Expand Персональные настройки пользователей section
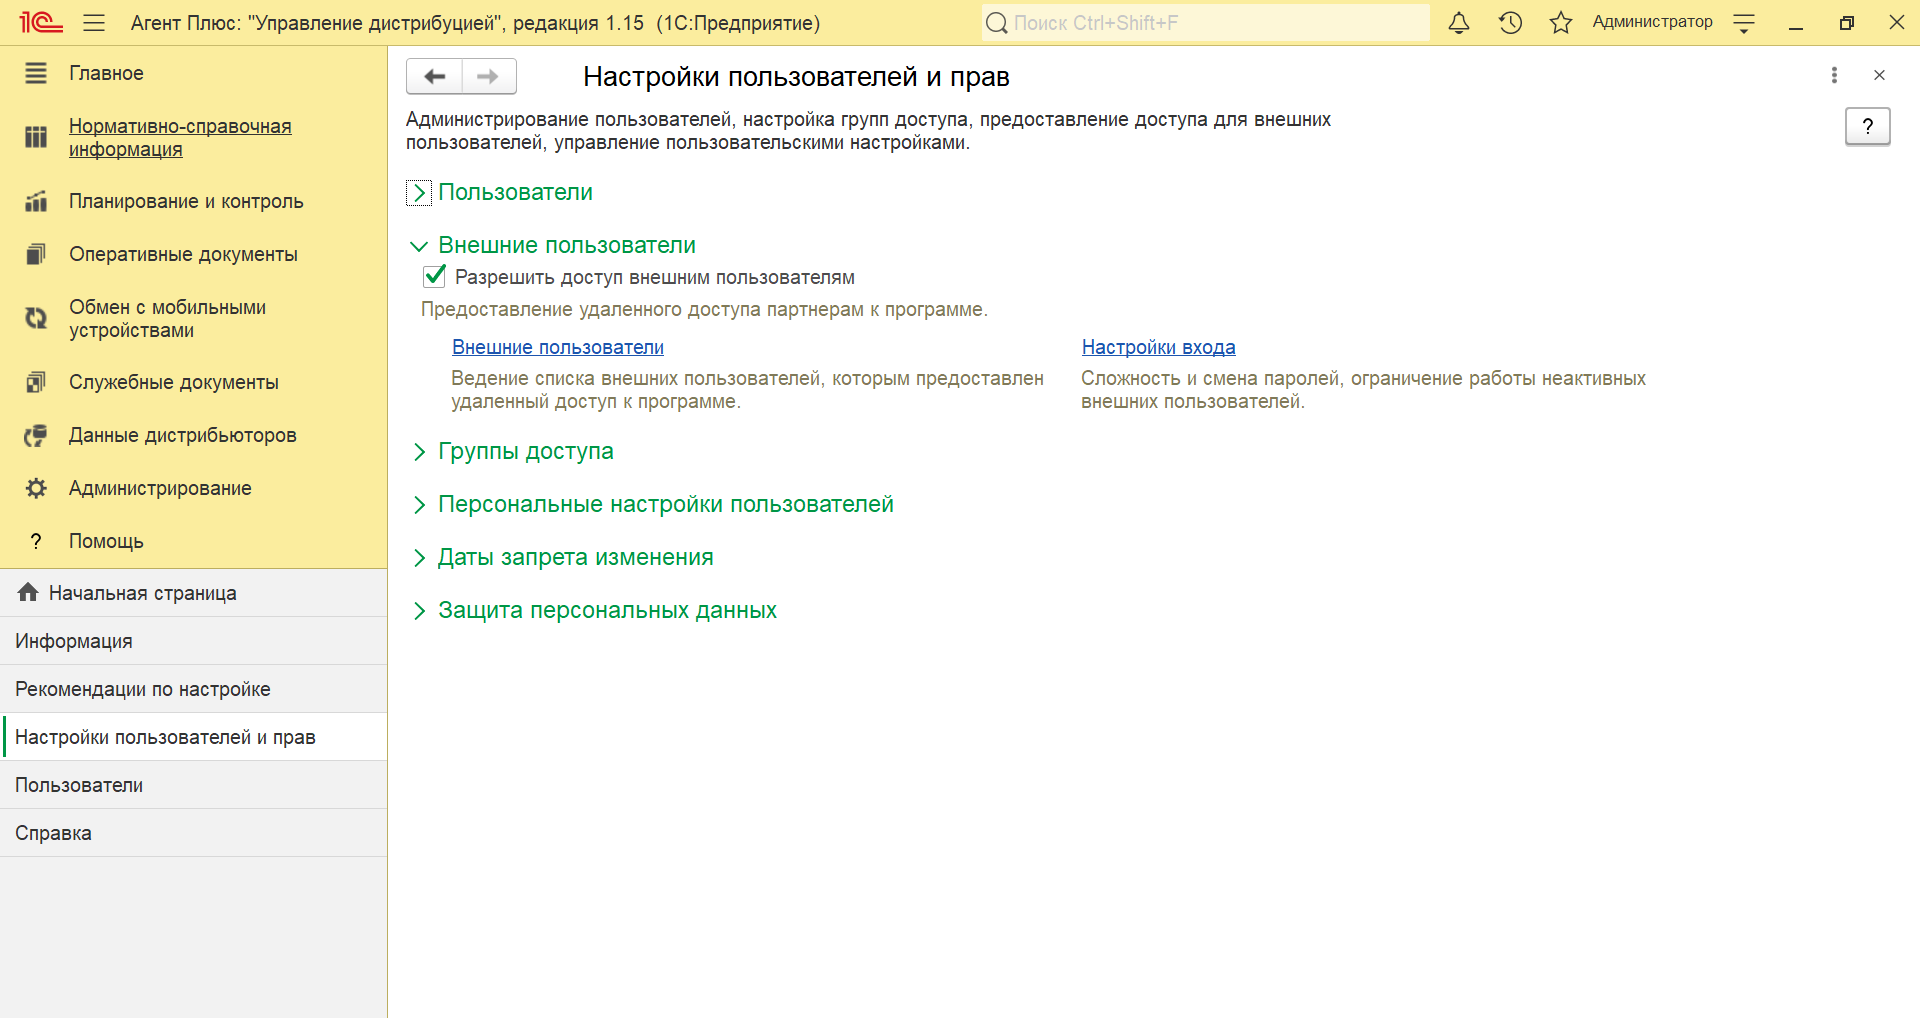 click(x=419, y=505)
